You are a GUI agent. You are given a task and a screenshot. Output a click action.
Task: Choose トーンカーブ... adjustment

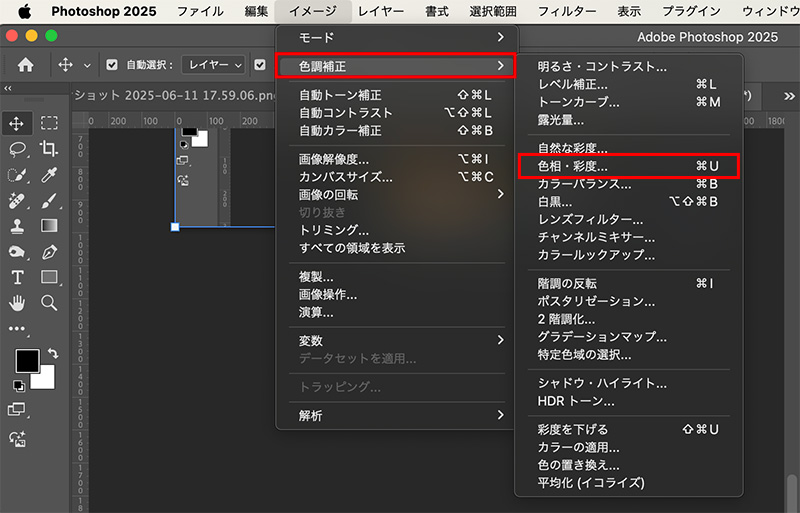(x=629, y=102)
